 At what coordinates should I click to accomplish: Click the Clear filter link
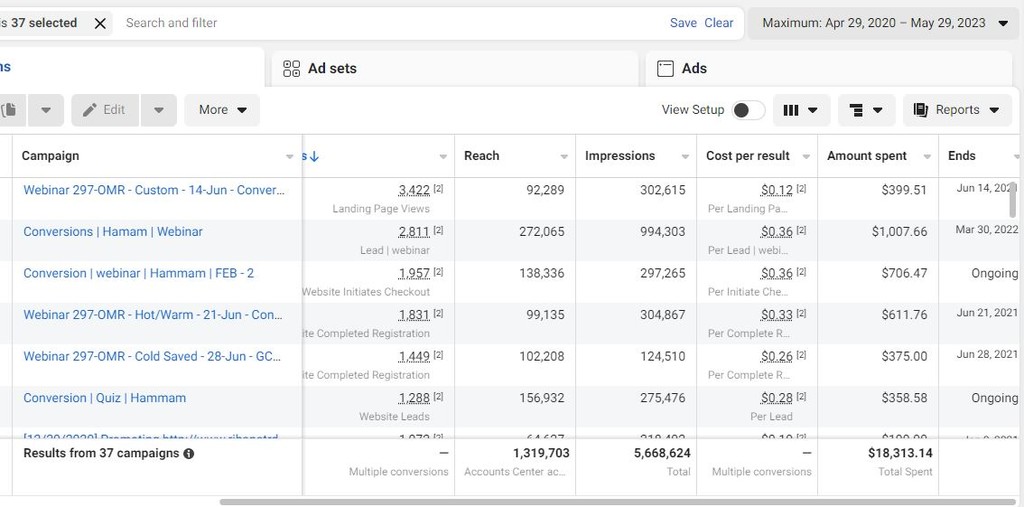pyautogui.click(x=719, y=23)
